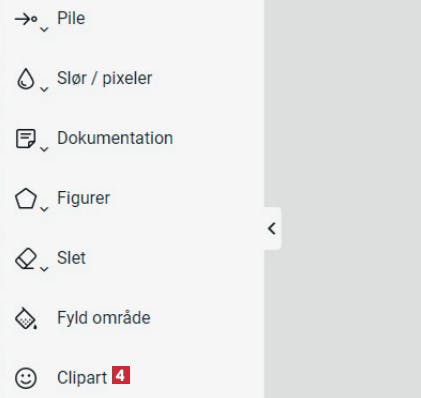This screenshot has height=398, width=421.
Task: Collapse the sidebar with the left arrow
Action: point(272,229)
